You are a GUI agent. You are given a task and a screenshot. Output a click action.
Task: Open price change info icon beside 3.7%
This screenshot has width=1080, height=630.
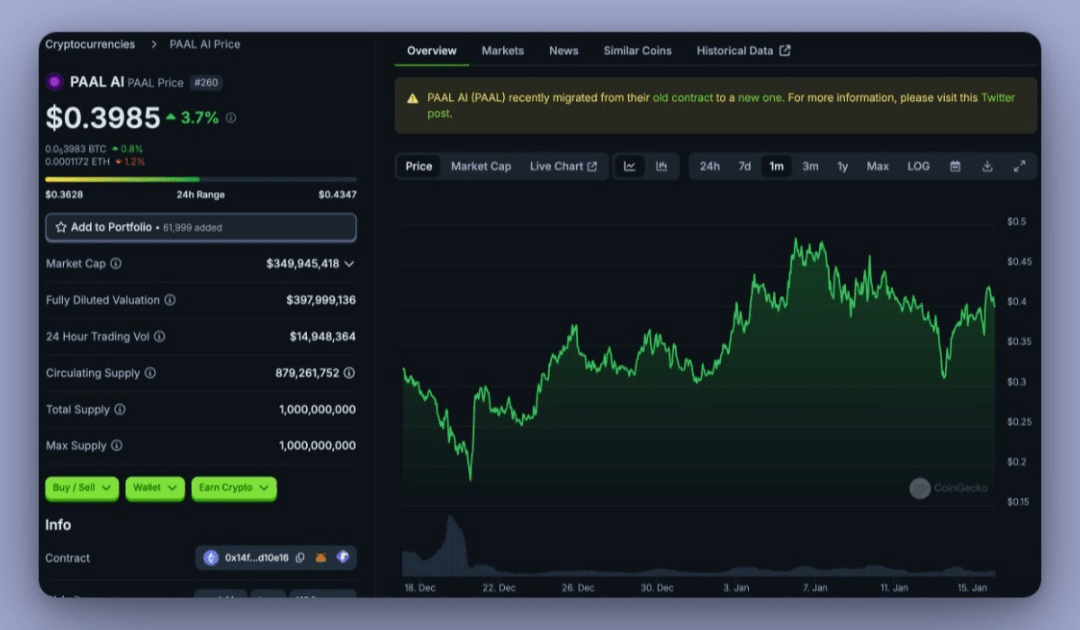pyautogui.click(x=231, y=118)
